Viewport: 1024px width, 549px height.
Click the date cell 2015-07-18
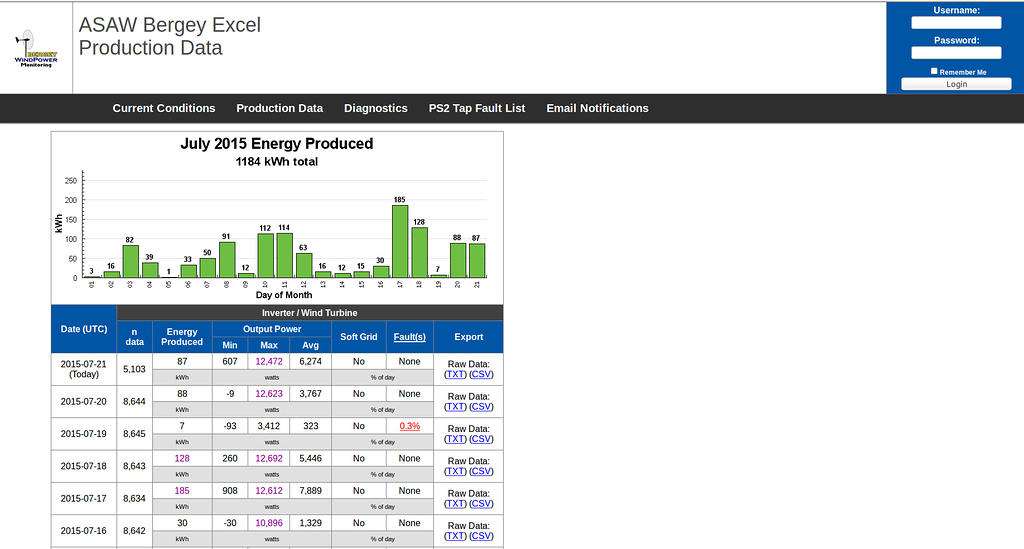coord(84,466)
